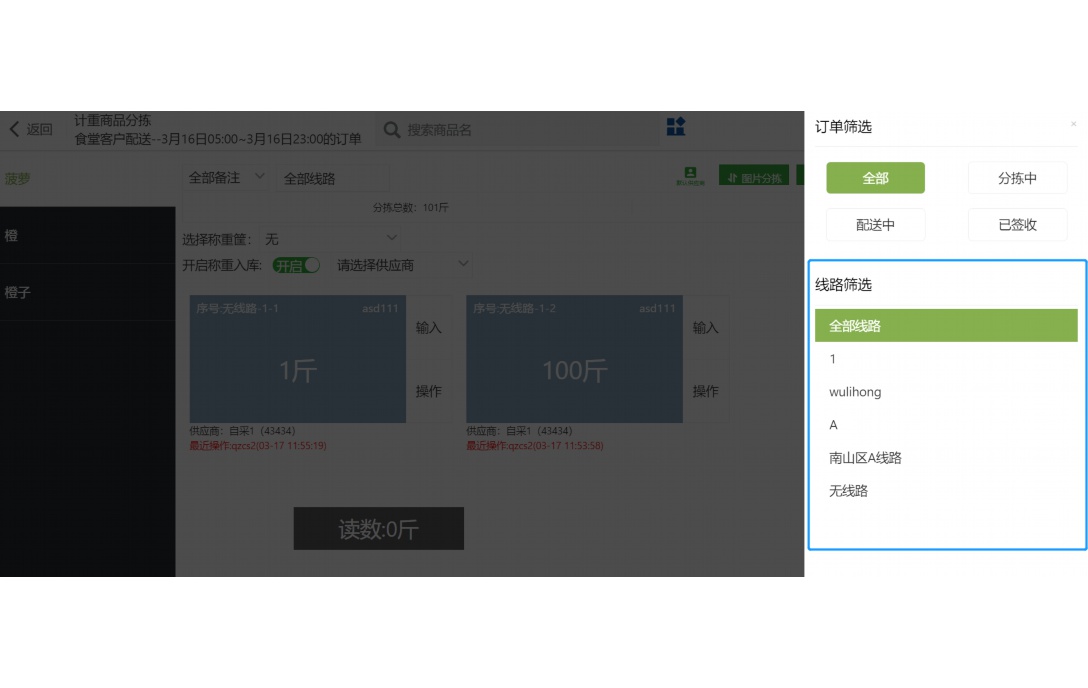Click the green 全部 filter button
The width and height of the screenshot is (1088, 688).
click(874, 177)
